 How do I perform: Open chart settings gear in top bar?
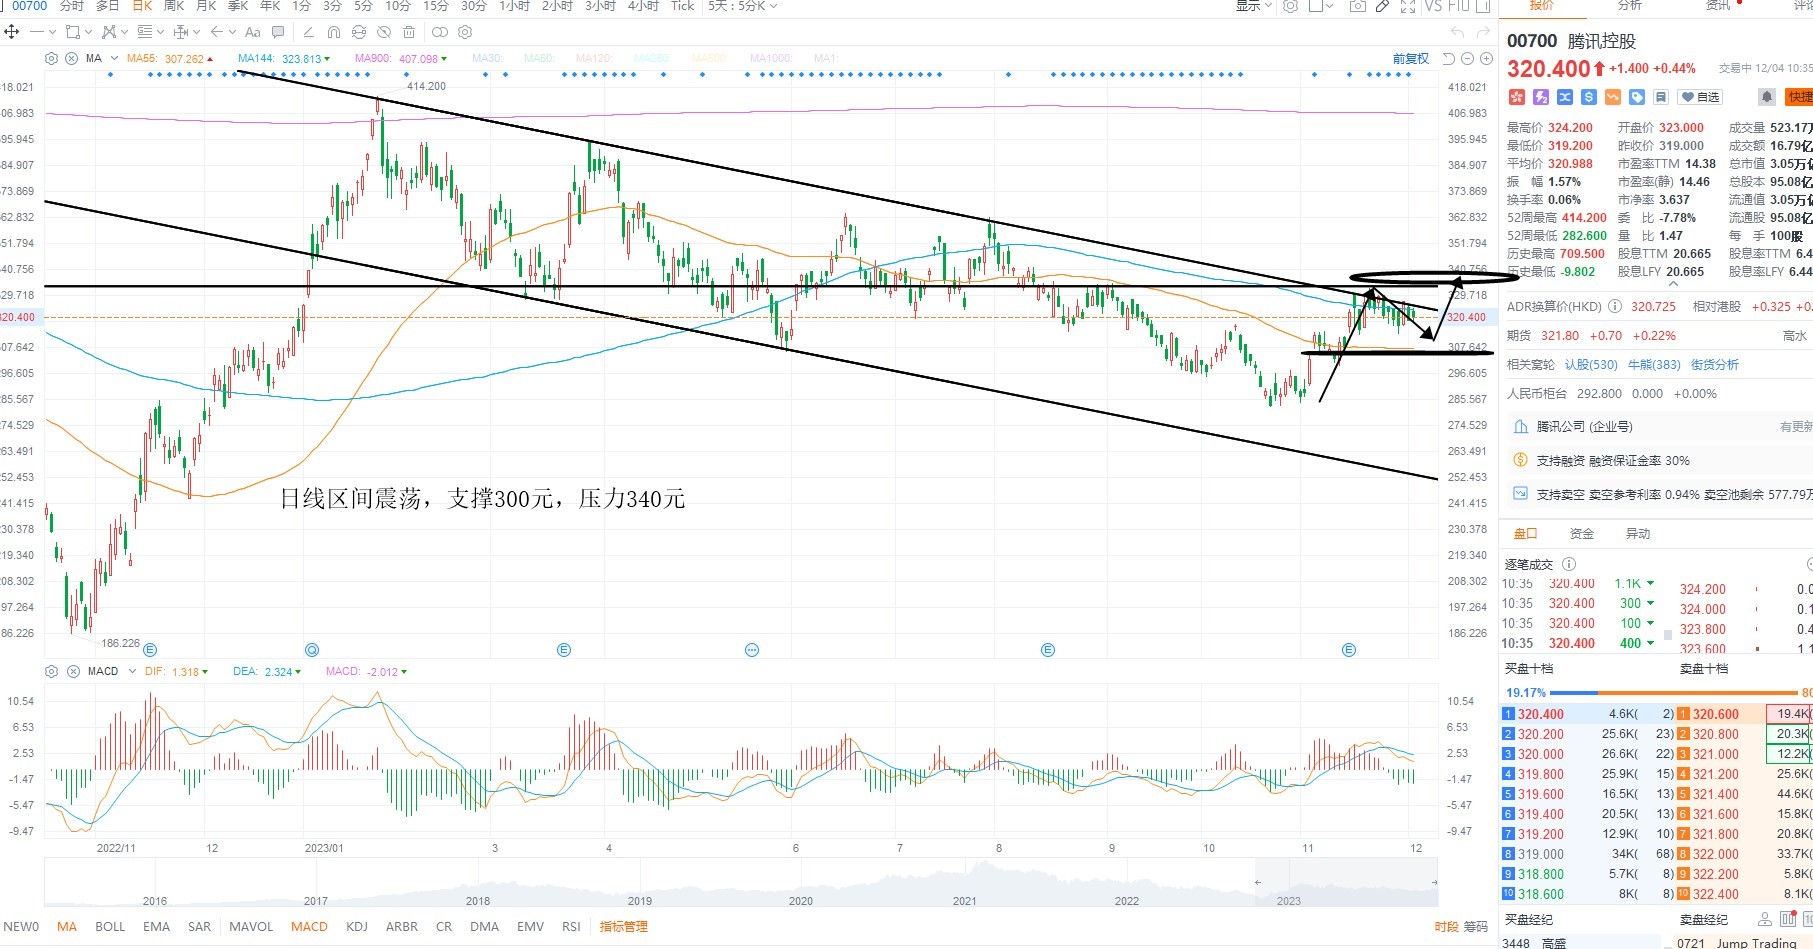pyautogui.click(x=1291, y=6)
